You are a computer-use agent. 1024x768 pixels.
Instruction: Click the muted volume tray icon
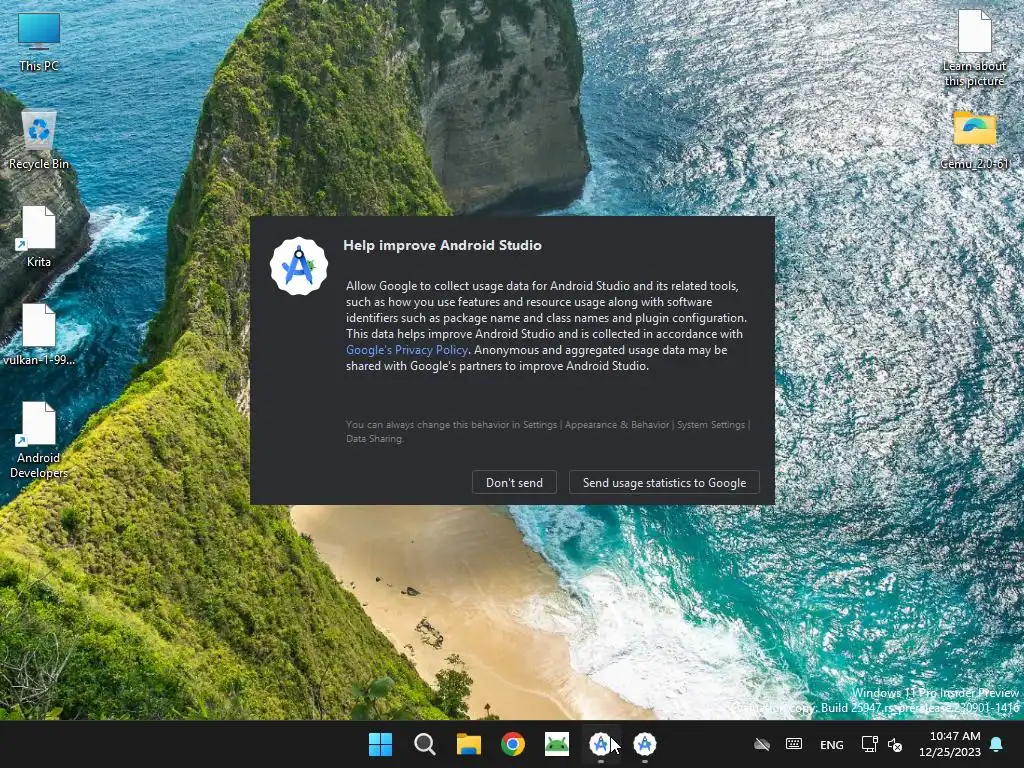[x=895, y=744]
